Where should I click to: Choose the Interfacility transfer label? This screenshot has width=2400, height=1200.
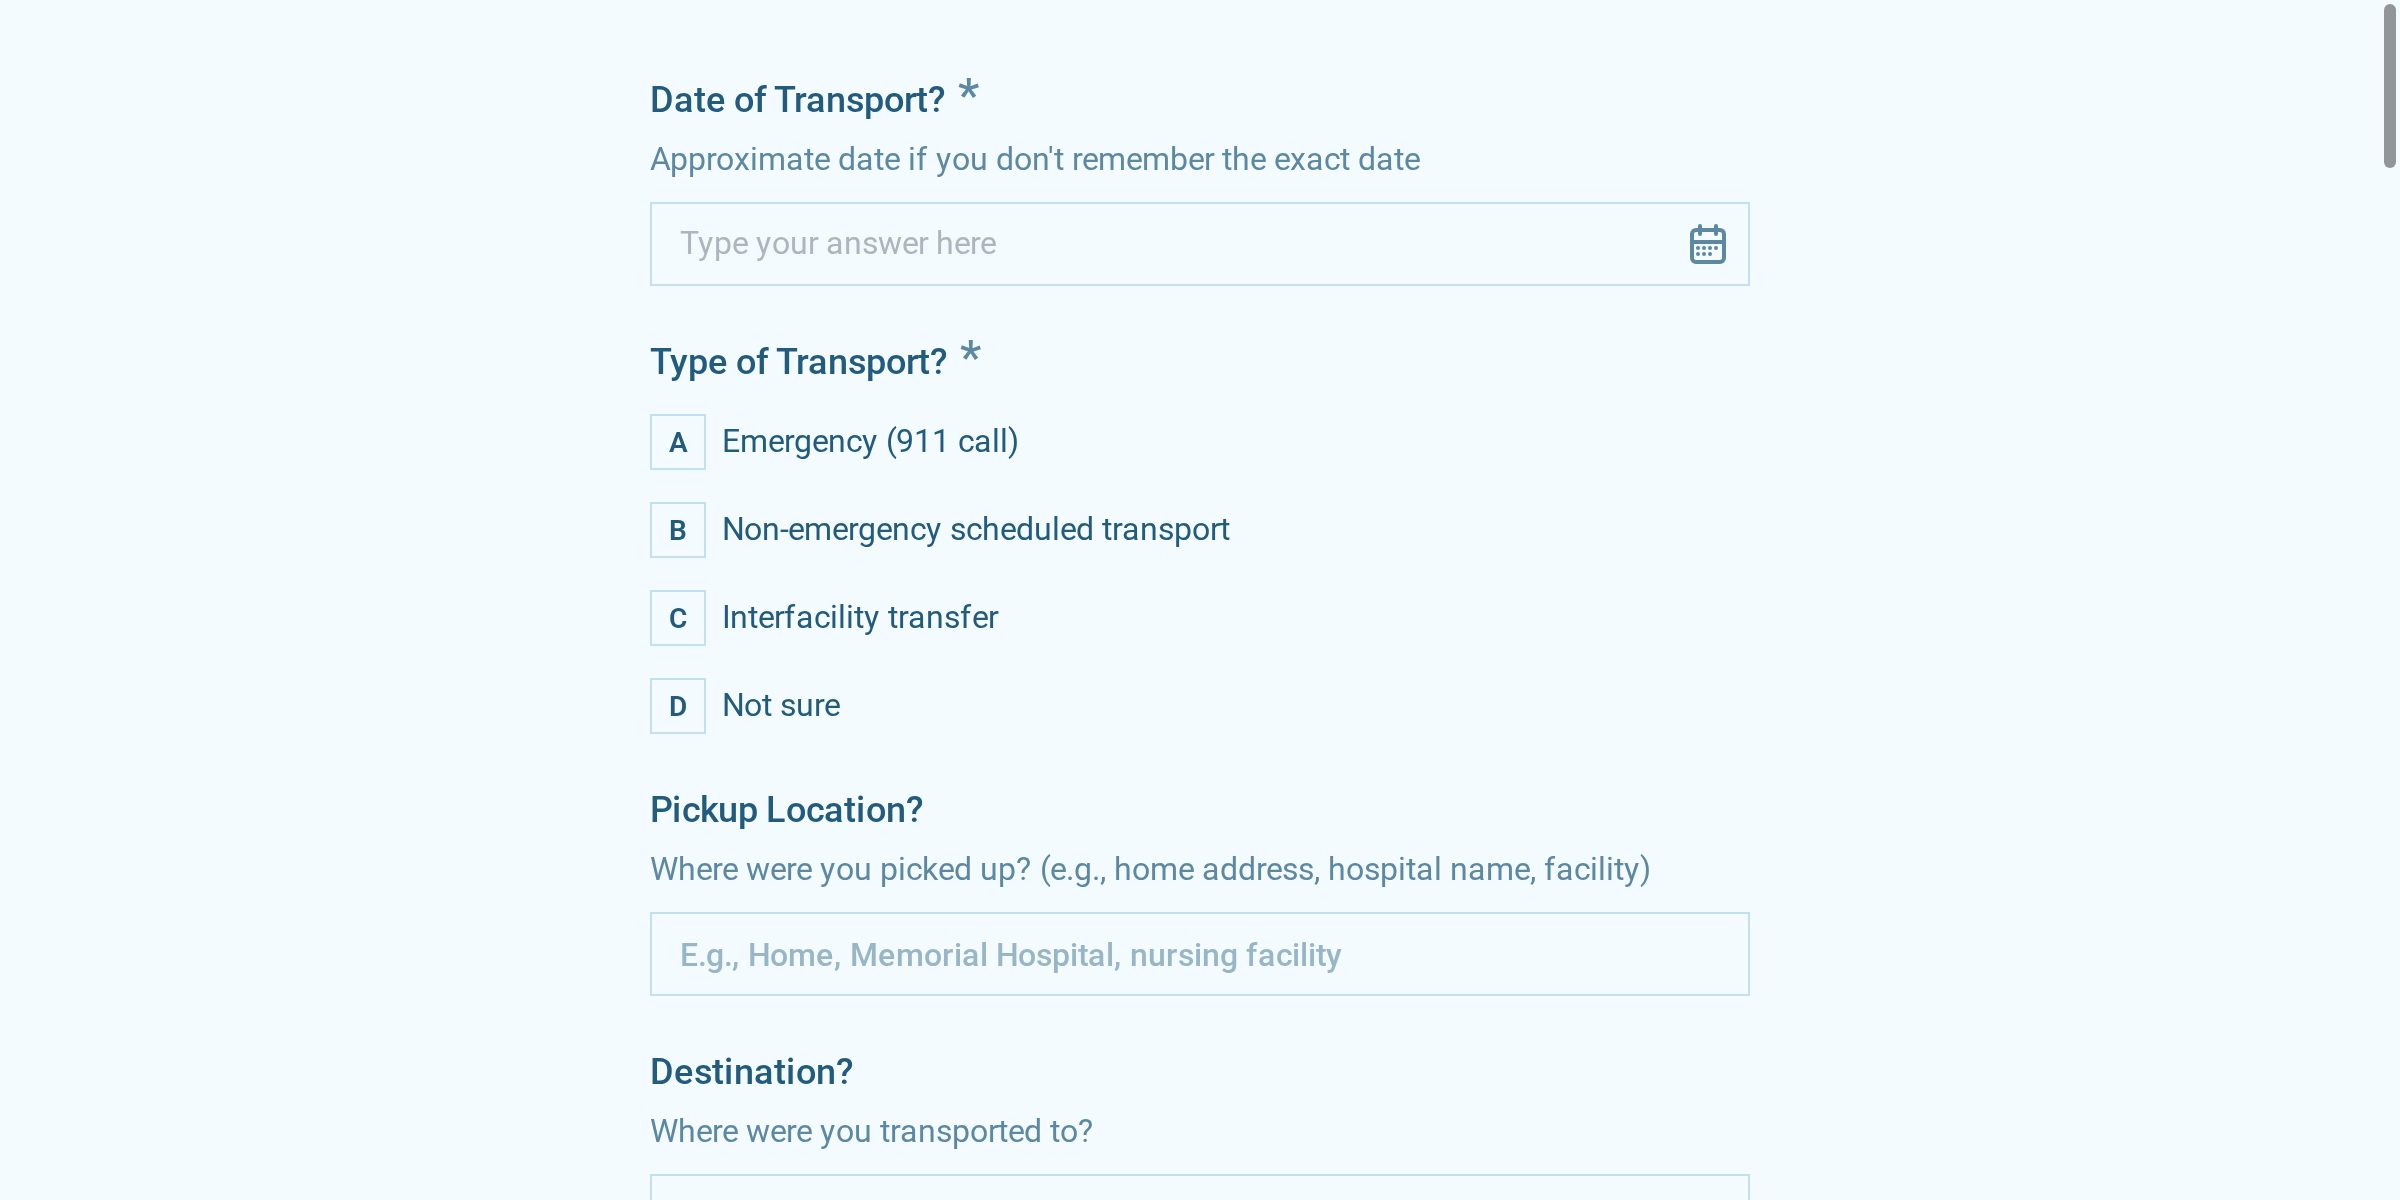coord(860,618)
